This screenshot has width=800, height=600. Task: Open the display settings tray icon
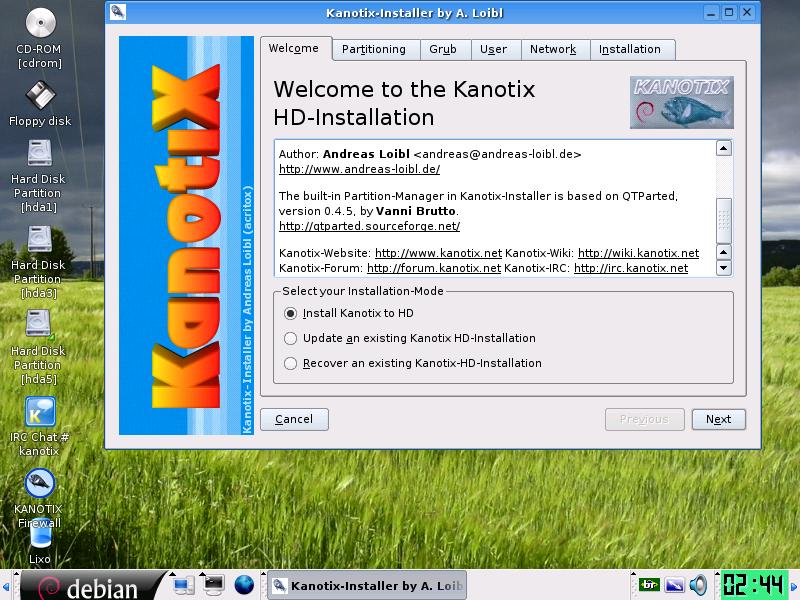[x=674, y=585]
